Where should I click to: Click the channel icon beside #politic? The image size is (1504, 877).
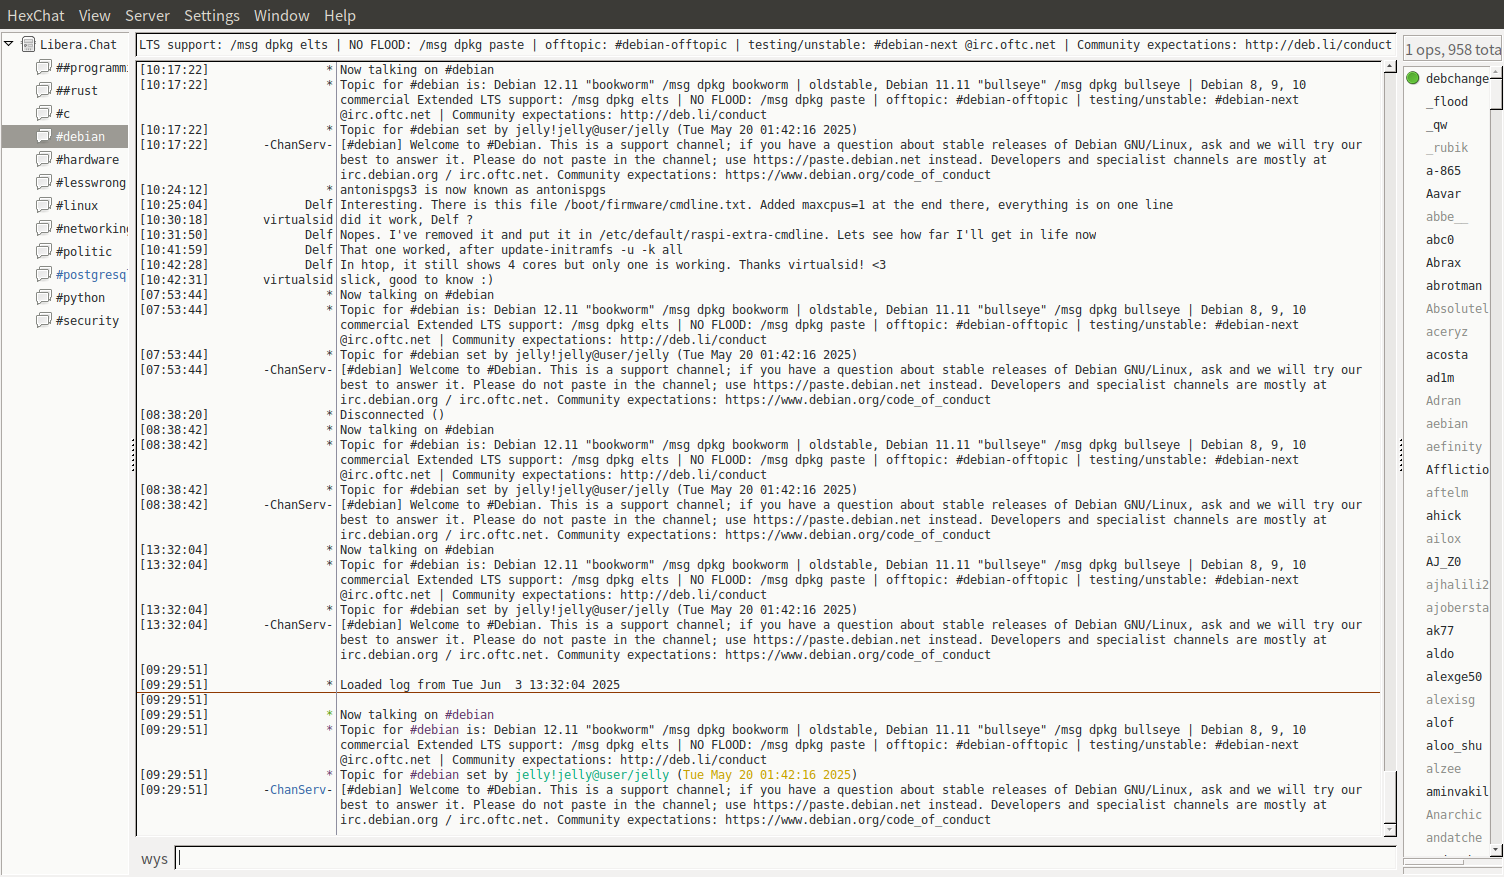(x=44, y=251)
